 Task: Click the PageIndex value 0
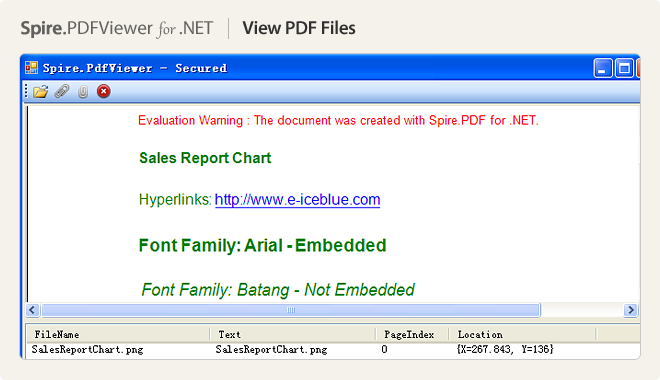point(384,350)
